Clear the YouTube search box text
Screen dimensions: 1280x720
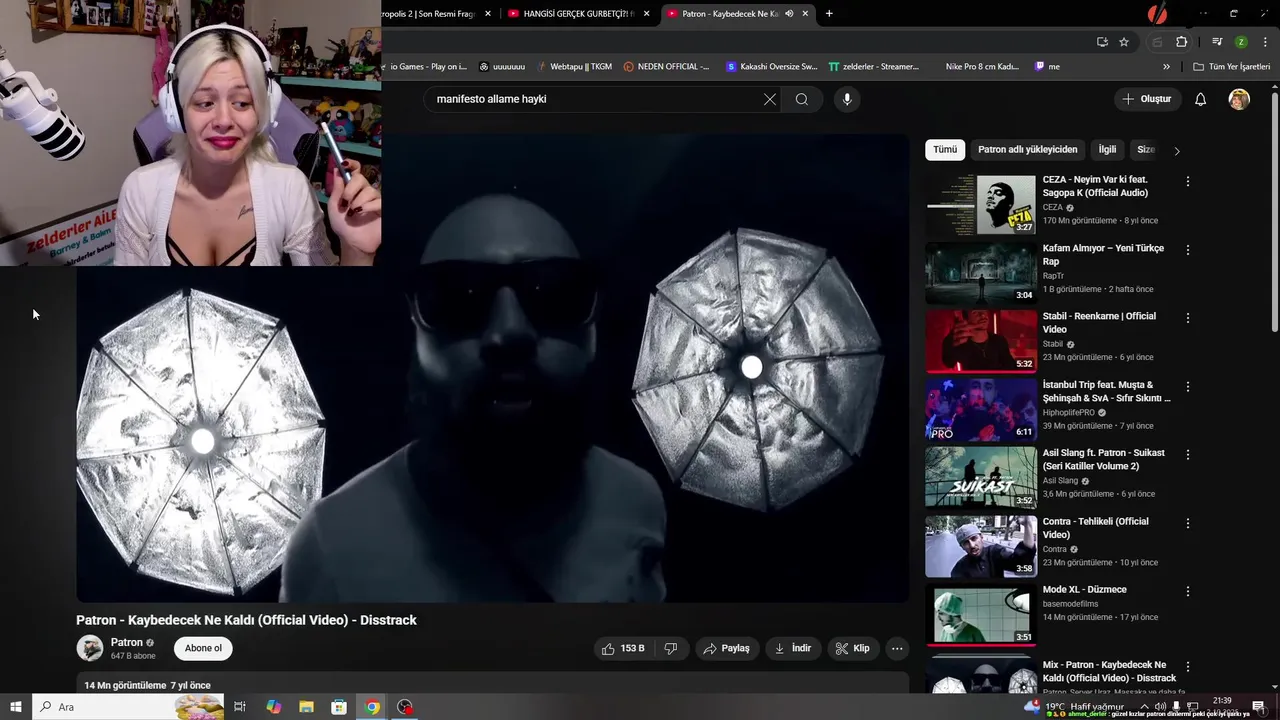coord(769,99)
